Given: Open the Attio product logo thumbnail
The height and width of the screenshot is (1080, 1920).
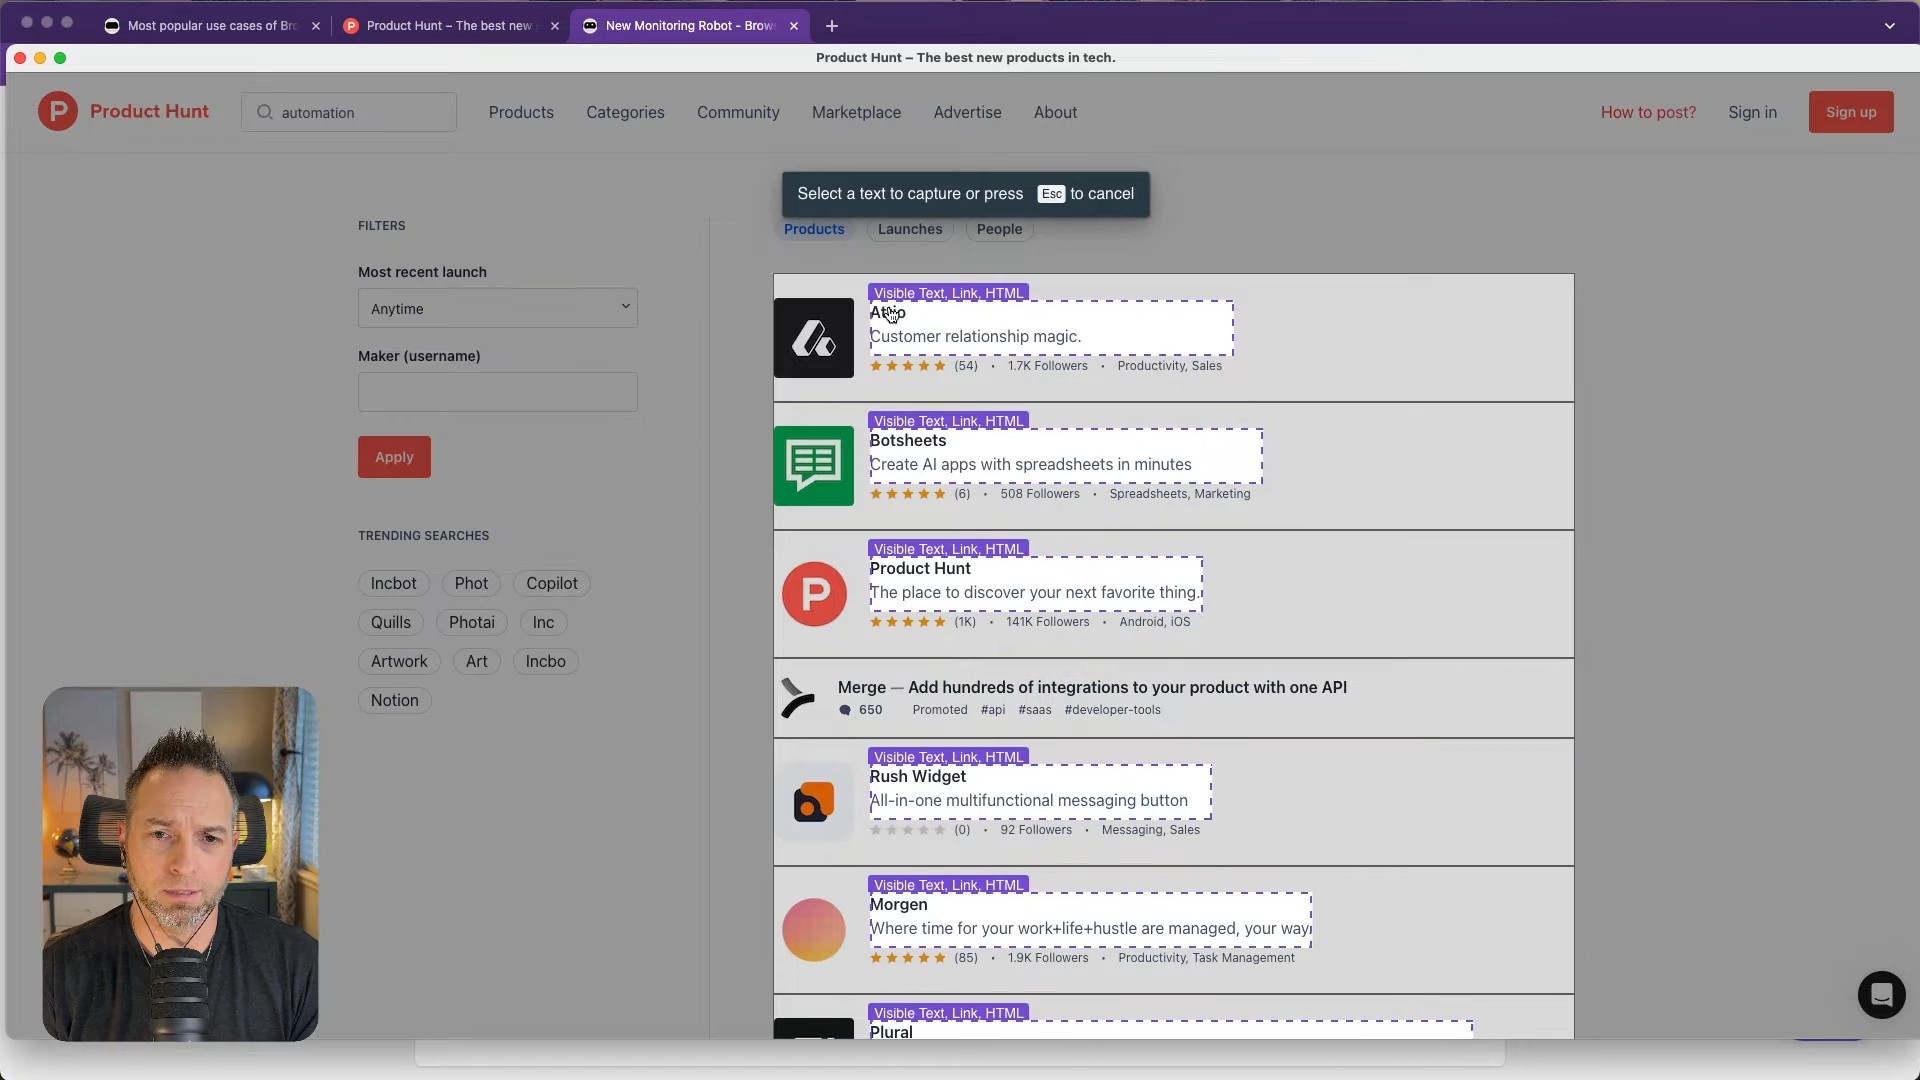Looking at the screenshot, I should (x=813, y=338).
